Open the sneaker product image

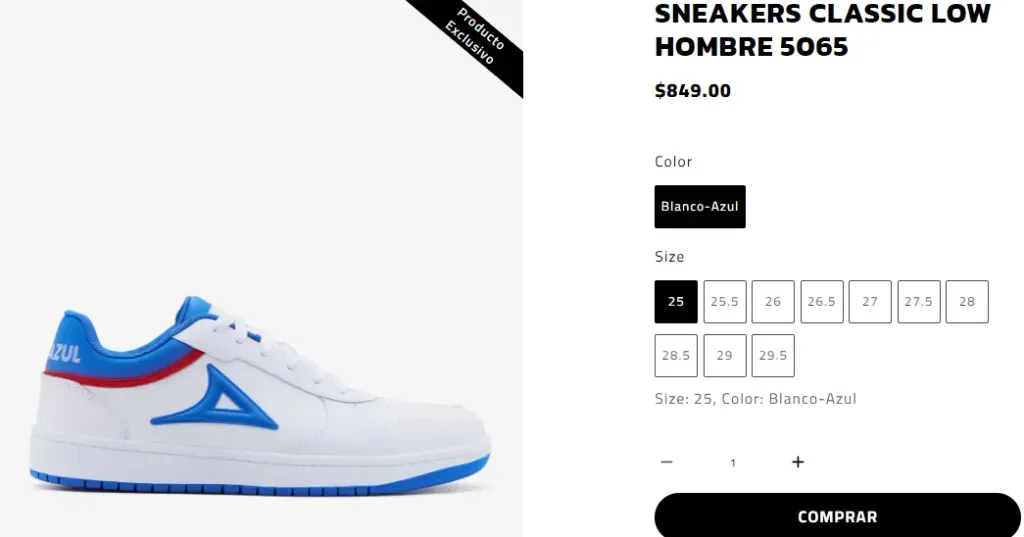pos(261,268)
